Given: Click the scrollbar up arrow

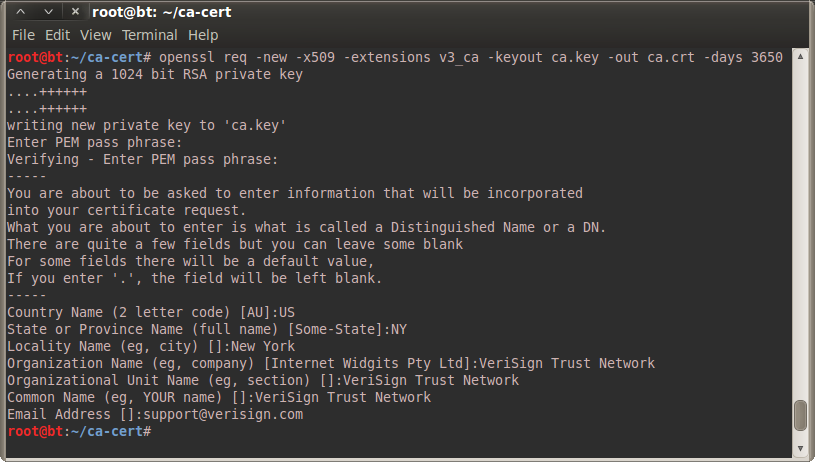Looking at the screenshot, I should pos(800,56).
